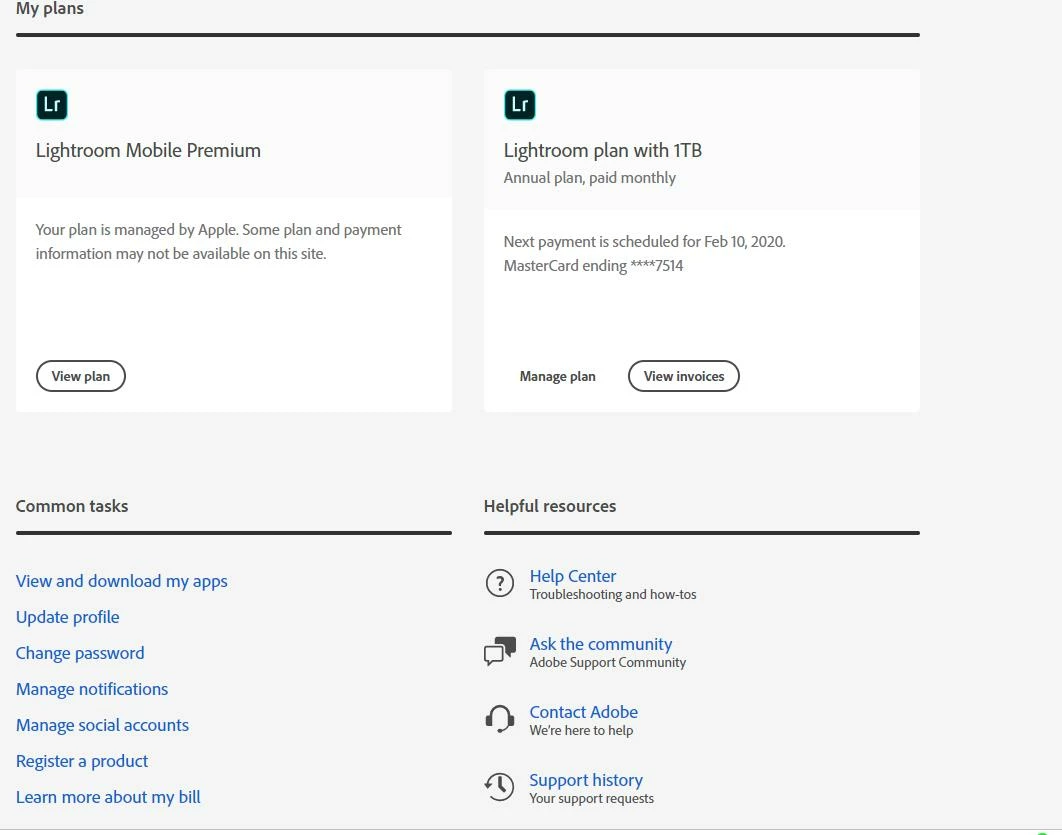Image resolution: width=1062 pixels, height=835 pixels.
Task: Click the Lightroom plan with 1TB title
Action: coord(603,150)
